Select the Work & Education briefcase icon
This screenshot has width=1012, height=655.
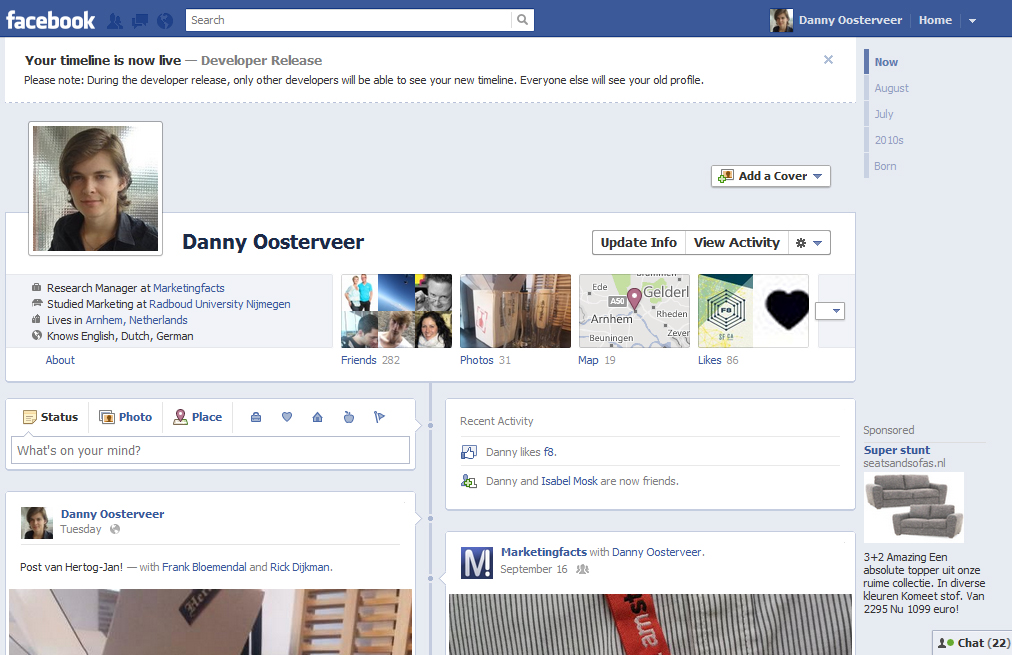[x=256, y=417]
